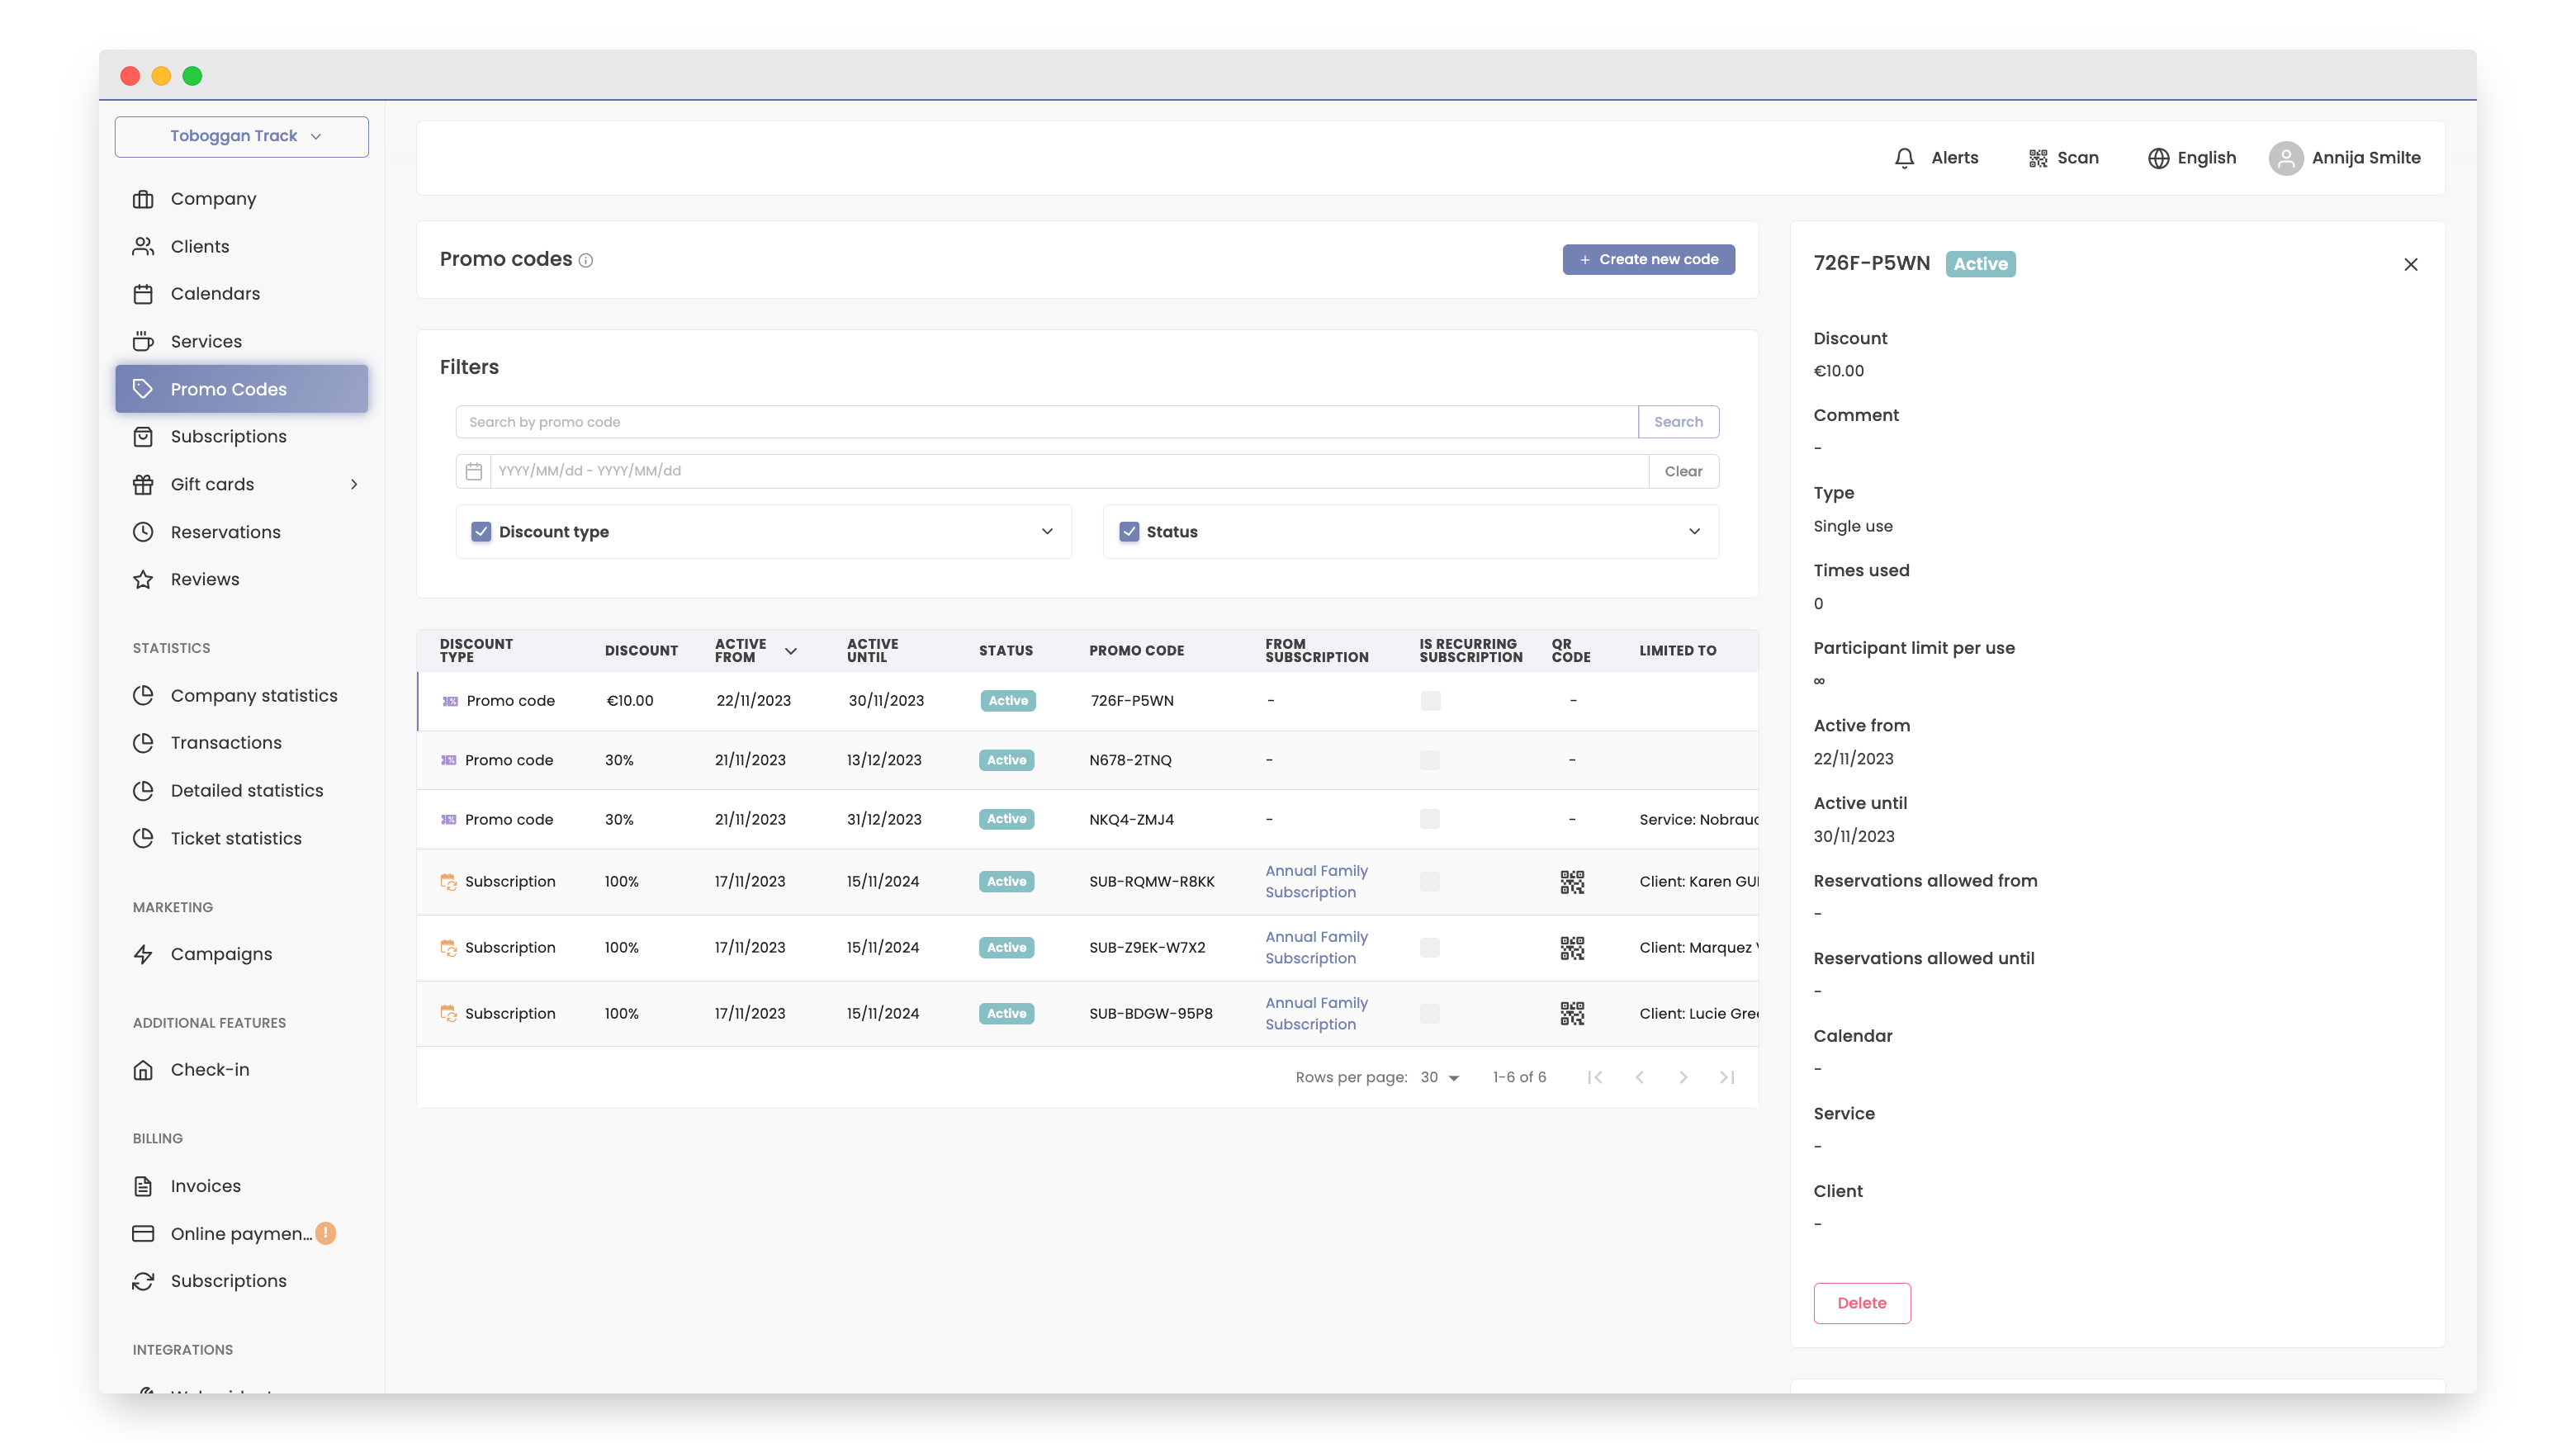Screen dimensions: 2576x1443
Task: Click Annija Smilte avatar icon
Action: click(2285, 158)
